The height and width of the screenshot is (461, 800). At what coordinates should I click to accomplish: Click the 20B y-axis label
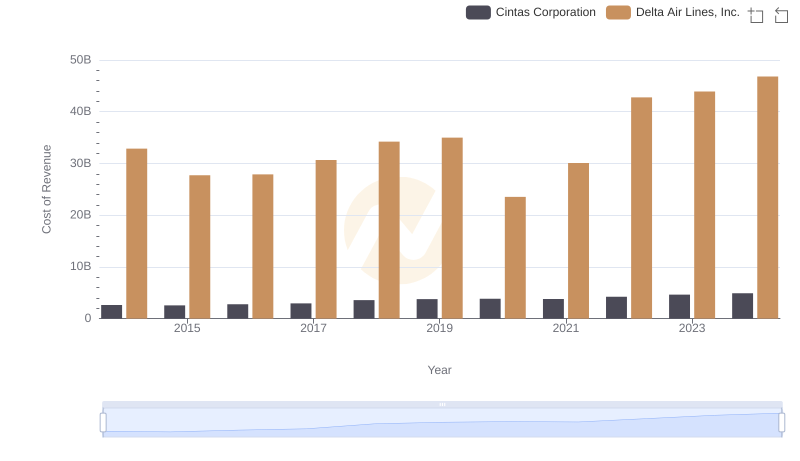pyautogui.click(x=81, y=215)
